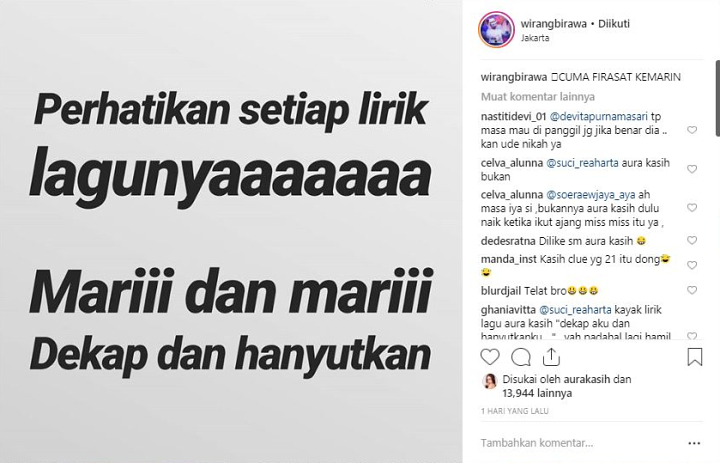
Task: Like nastitidevi_01's comment
Action: coord(692,130)
